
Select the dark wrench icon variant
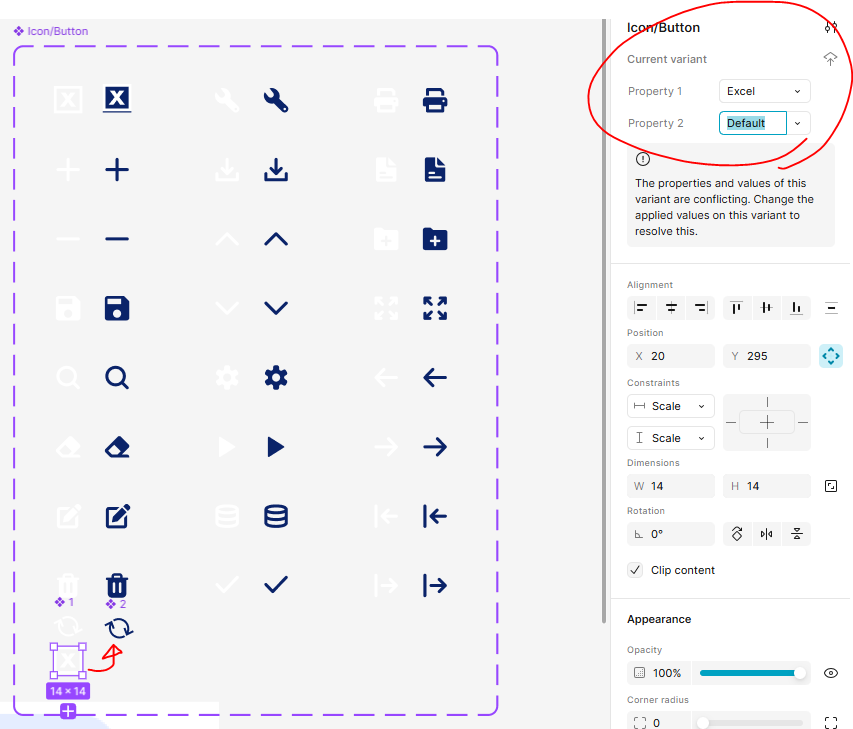[276, 100]
